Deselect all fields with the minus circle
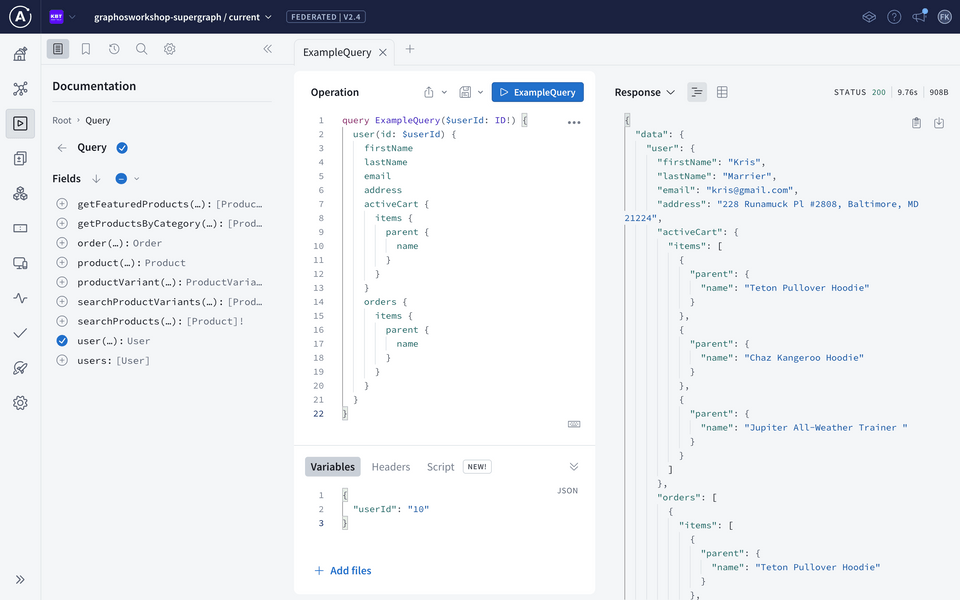 click(x=121, y=179)
